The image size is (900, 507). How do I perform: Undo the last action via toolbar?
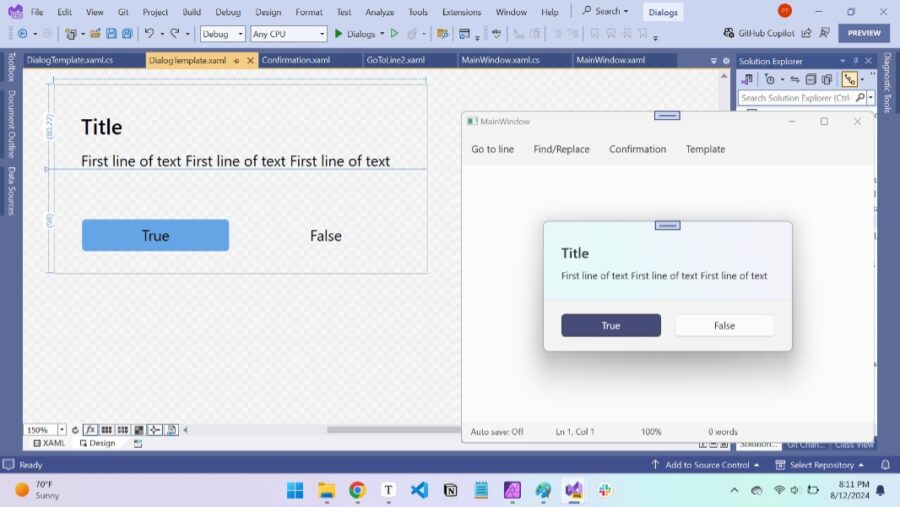[x=149, y=33]
